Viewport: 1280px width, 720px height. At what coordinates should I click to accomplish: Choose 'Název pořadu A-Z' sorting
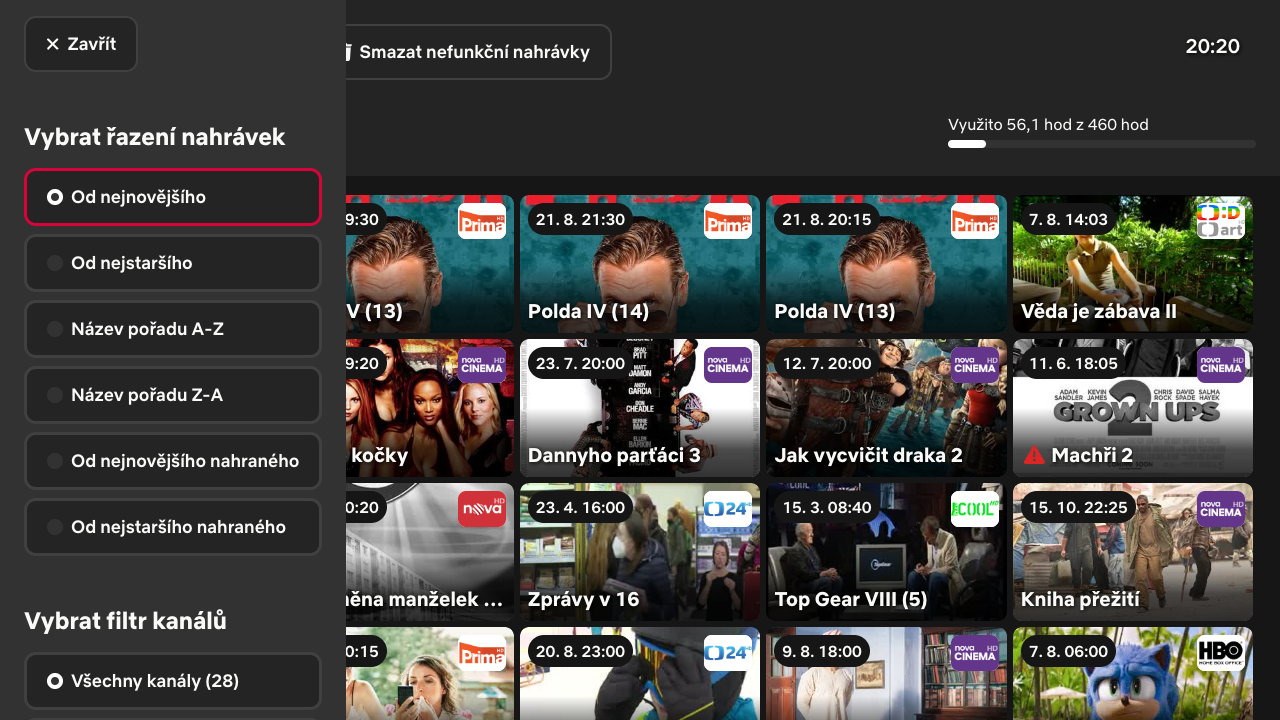[173, 329]
